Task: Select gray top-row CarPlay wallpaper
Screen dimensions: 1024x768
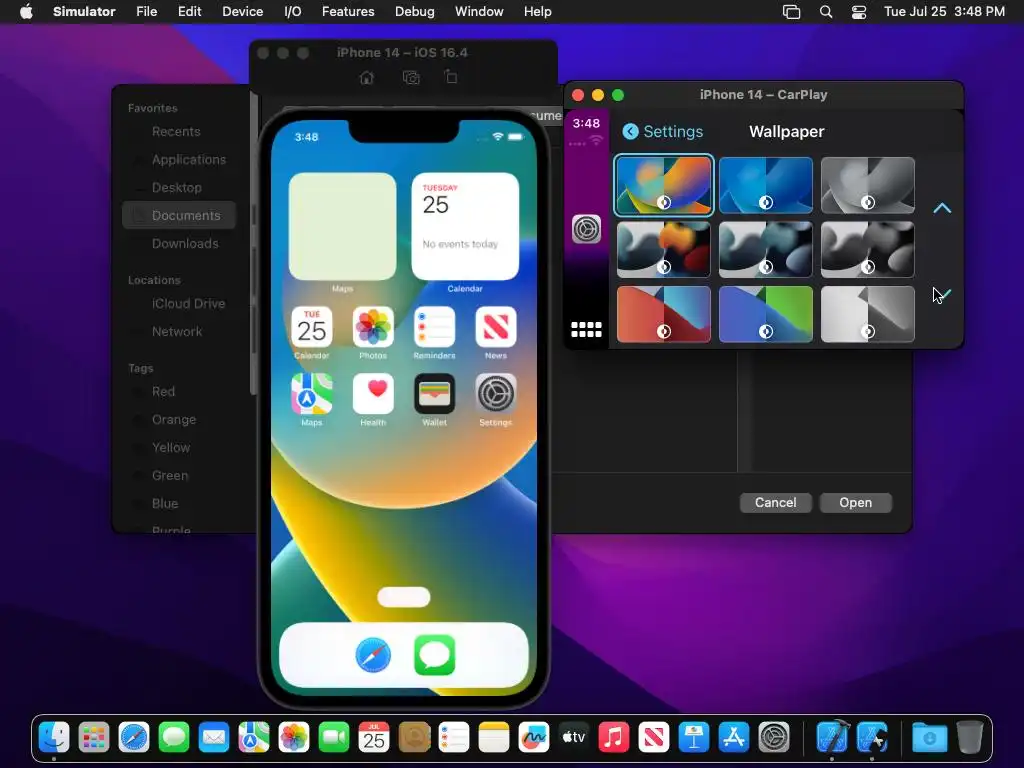Action: 867,185
